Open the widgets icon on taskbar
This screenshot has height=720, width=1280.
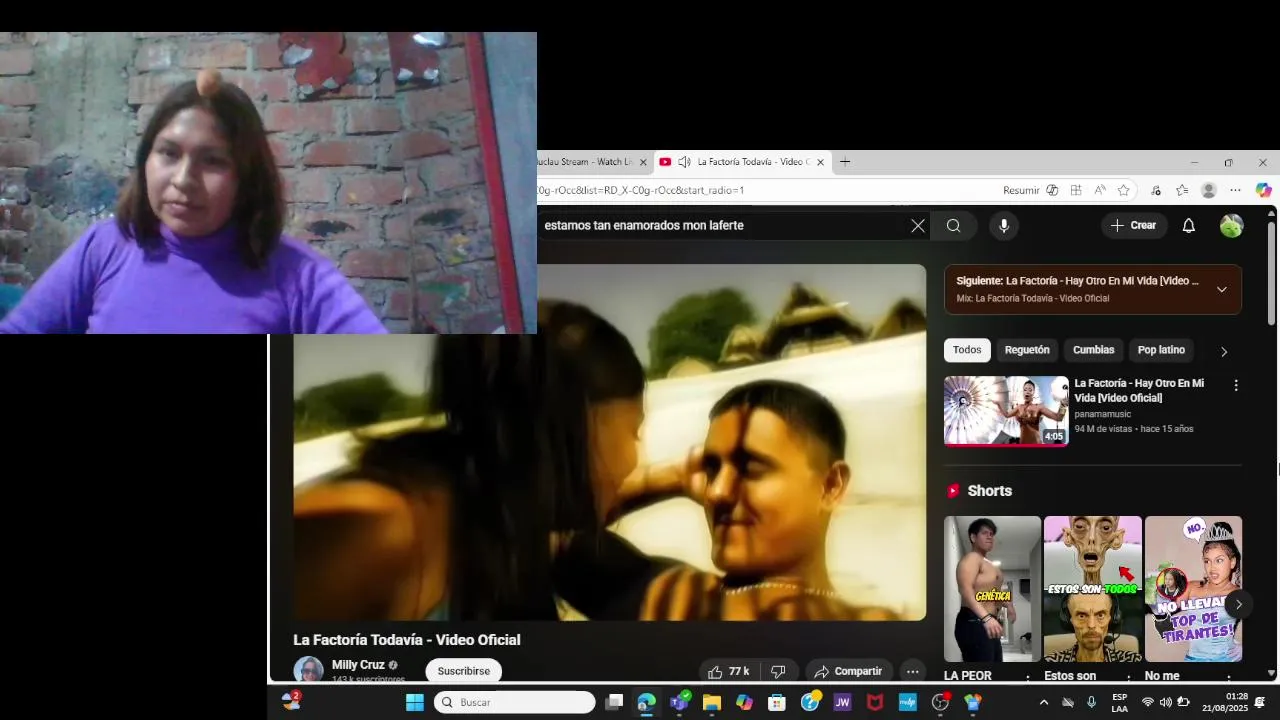tap(291, 701)
